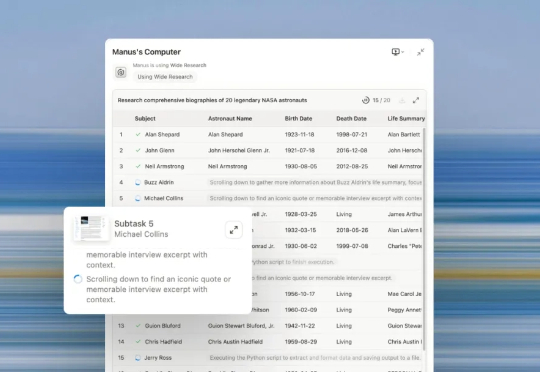This screenshot has width=540, height=372.
Task: Click birth date 1923-11-18
Action: [x=299, y=134]
